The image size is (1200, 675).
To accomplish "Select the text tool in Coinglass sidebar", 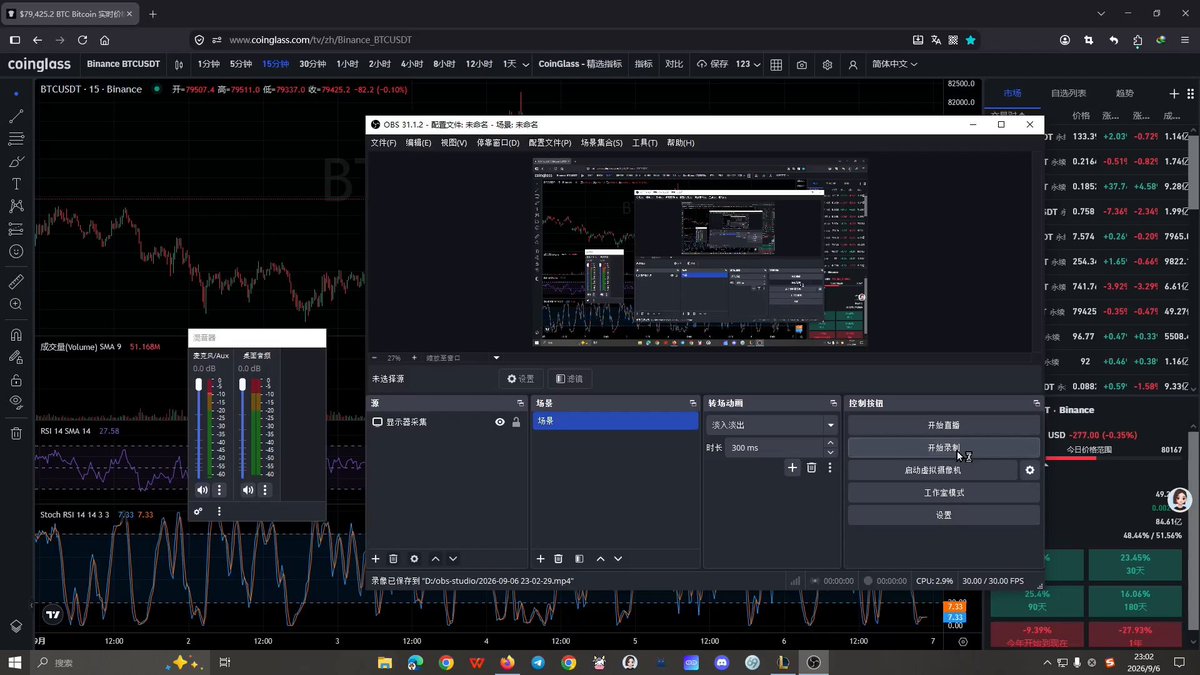I will [x=16, y=184].
